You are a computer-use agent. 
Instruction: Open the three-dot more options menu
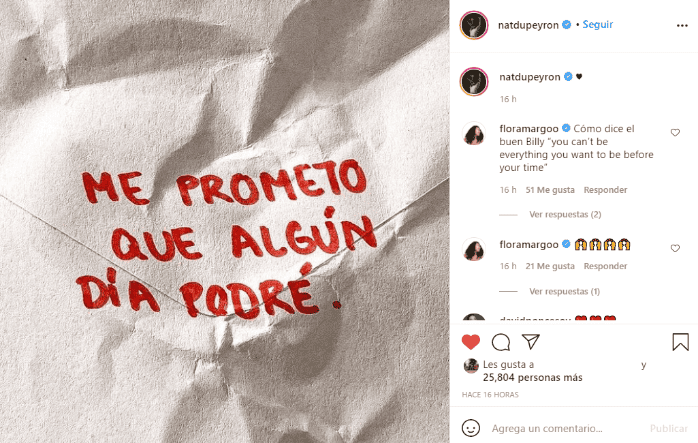click(x=682, y=26)
